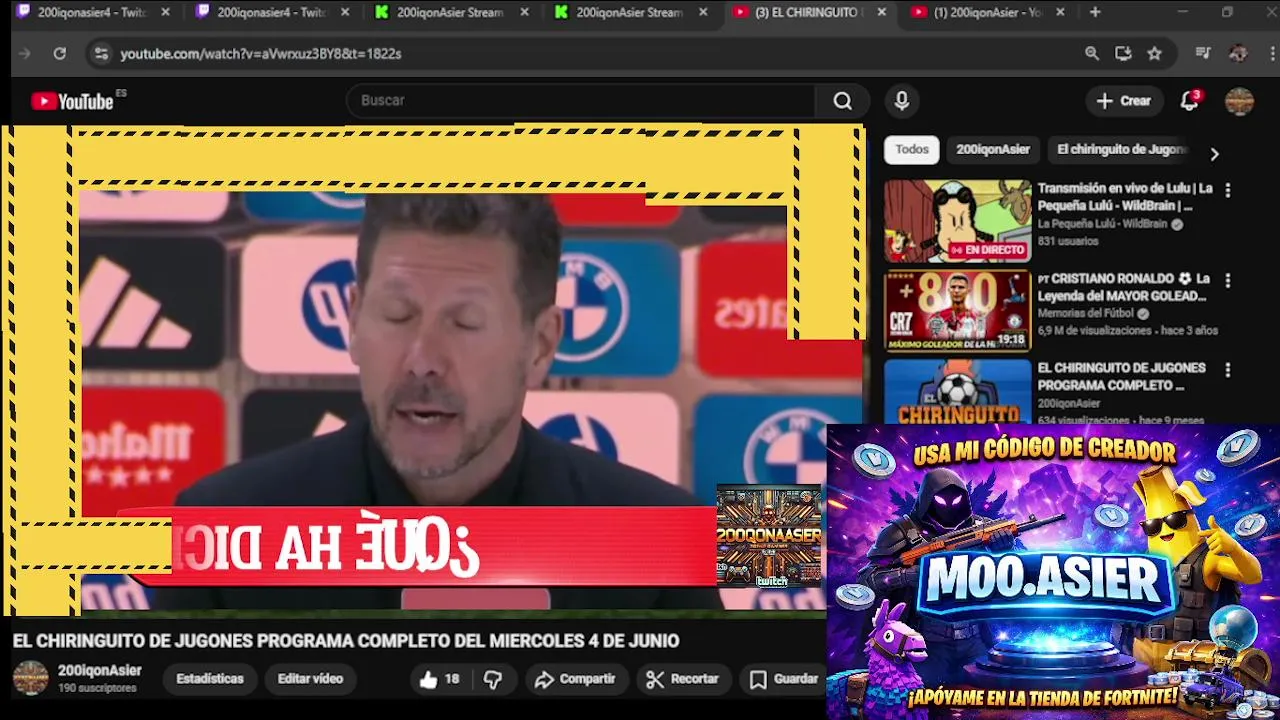Open site information icon beside the URL
This screenshot has height=720, width=1280.
pos(100,53)
